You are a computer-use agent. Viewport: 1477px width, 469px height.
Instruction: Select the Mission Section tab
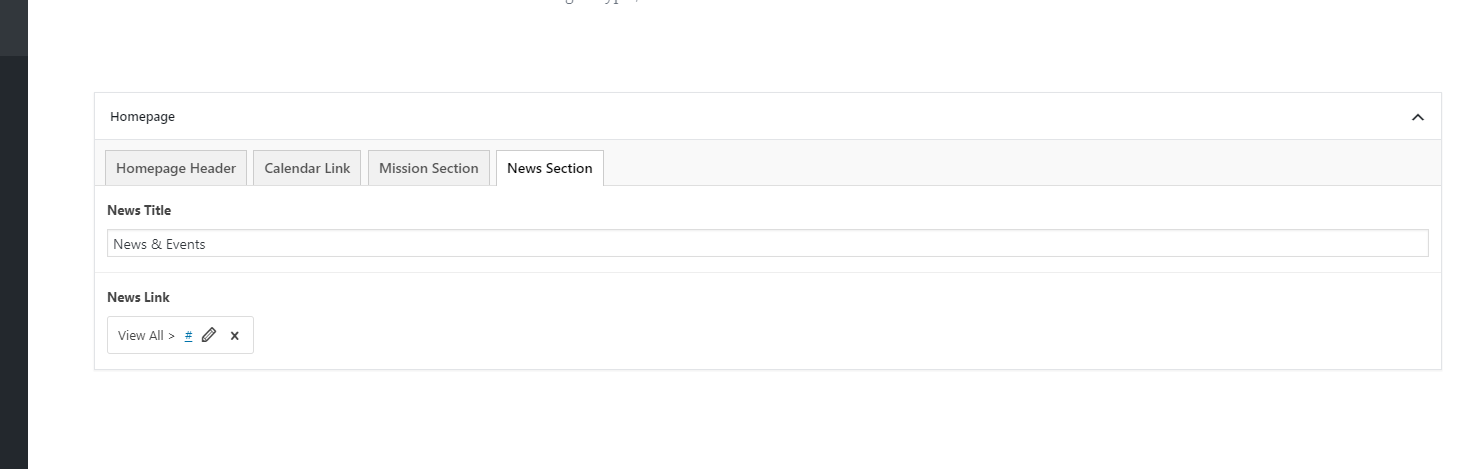coord(428,168)
